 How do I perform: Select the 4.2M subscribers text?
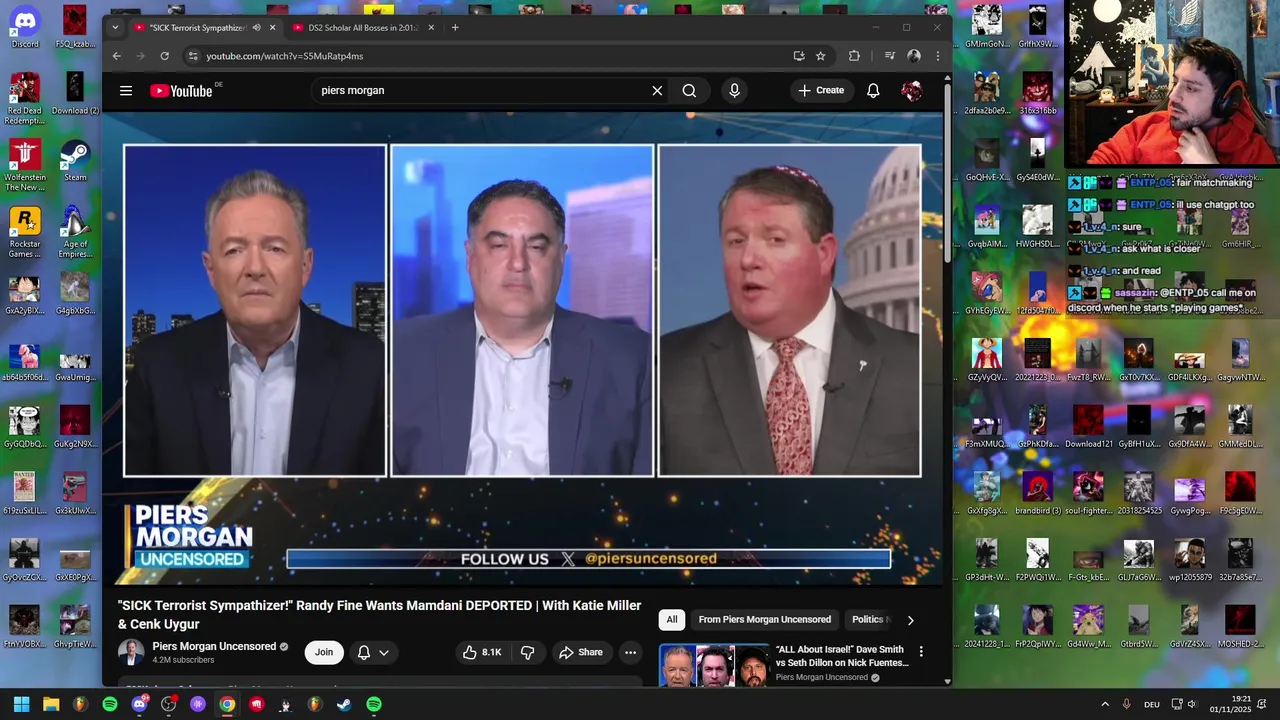[183, 660]
